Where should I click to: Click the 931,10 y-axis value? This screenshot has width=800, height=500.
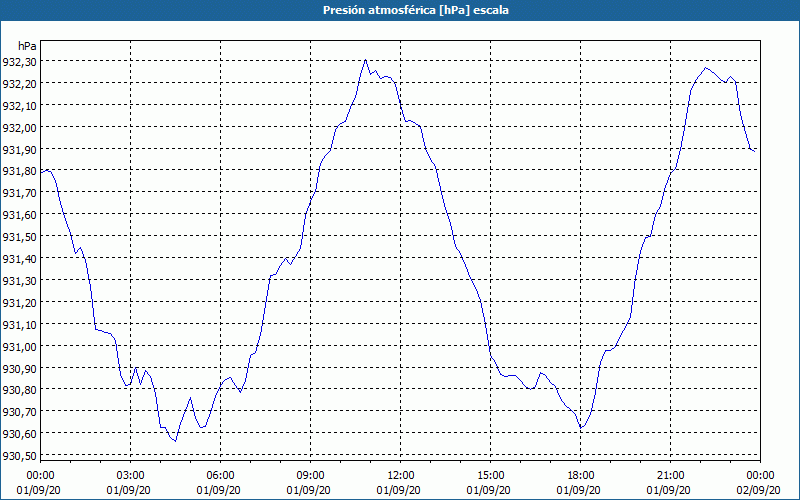(20, 324)
